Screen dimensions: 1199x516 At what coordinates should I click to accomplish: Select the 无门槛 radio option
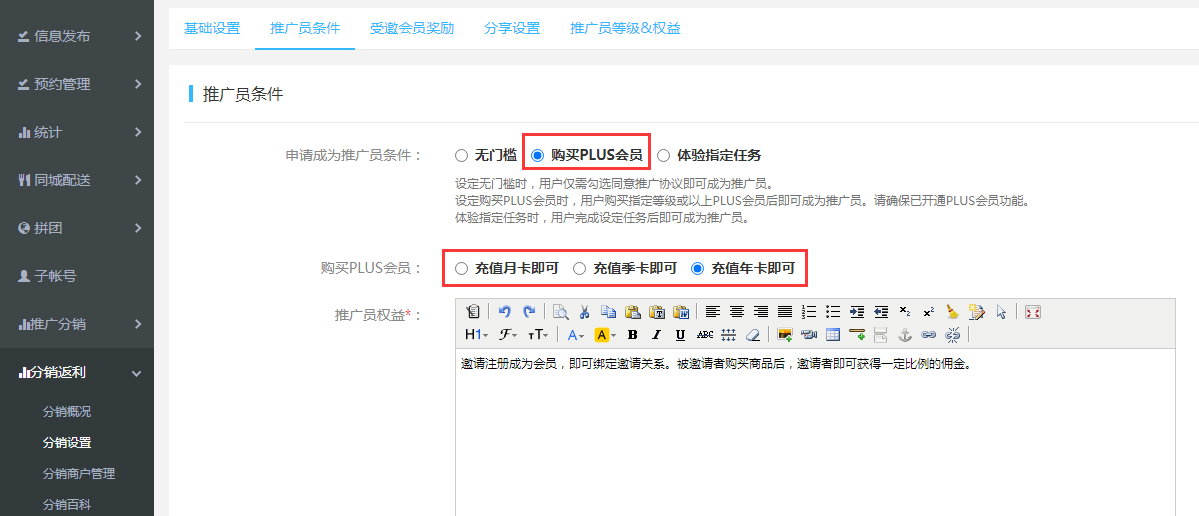pos(461,155)
